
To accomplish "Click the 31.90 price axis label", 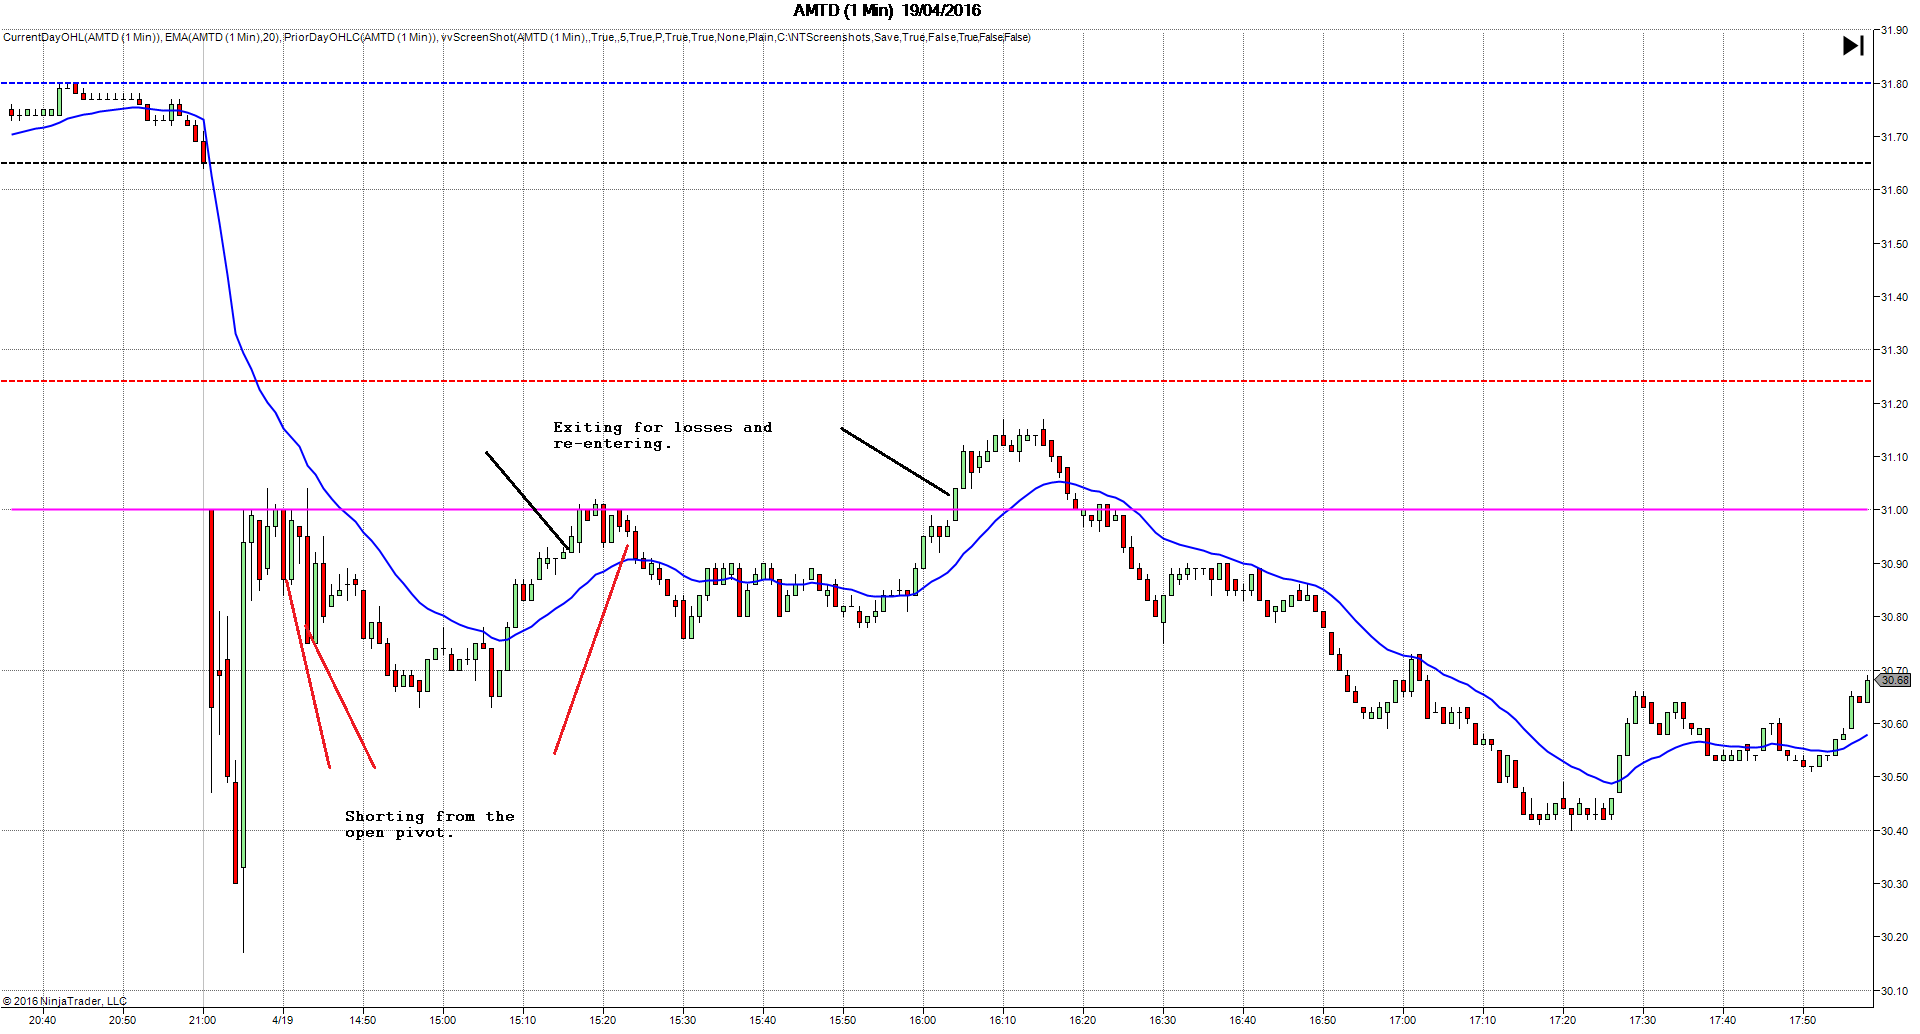I will [1894, 30].
